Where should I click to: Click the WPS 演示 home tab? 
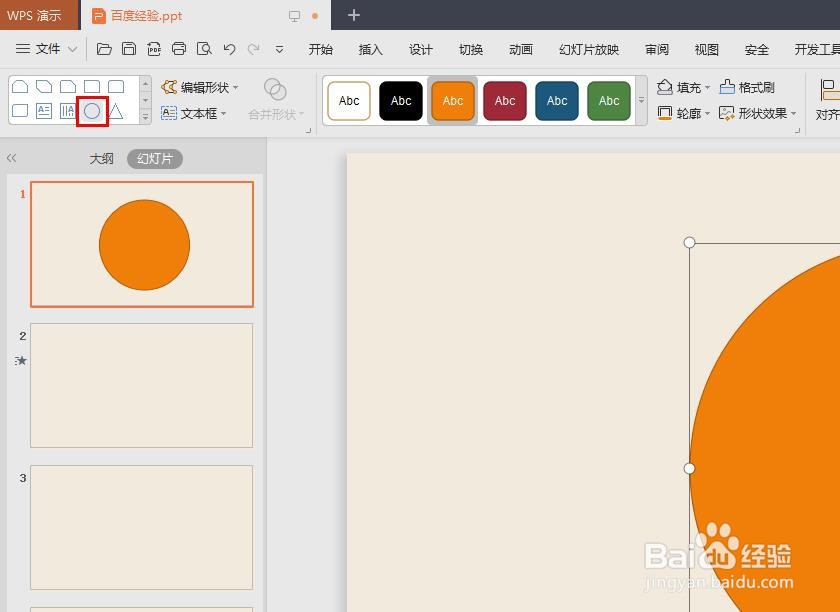(x=40, y=15)
